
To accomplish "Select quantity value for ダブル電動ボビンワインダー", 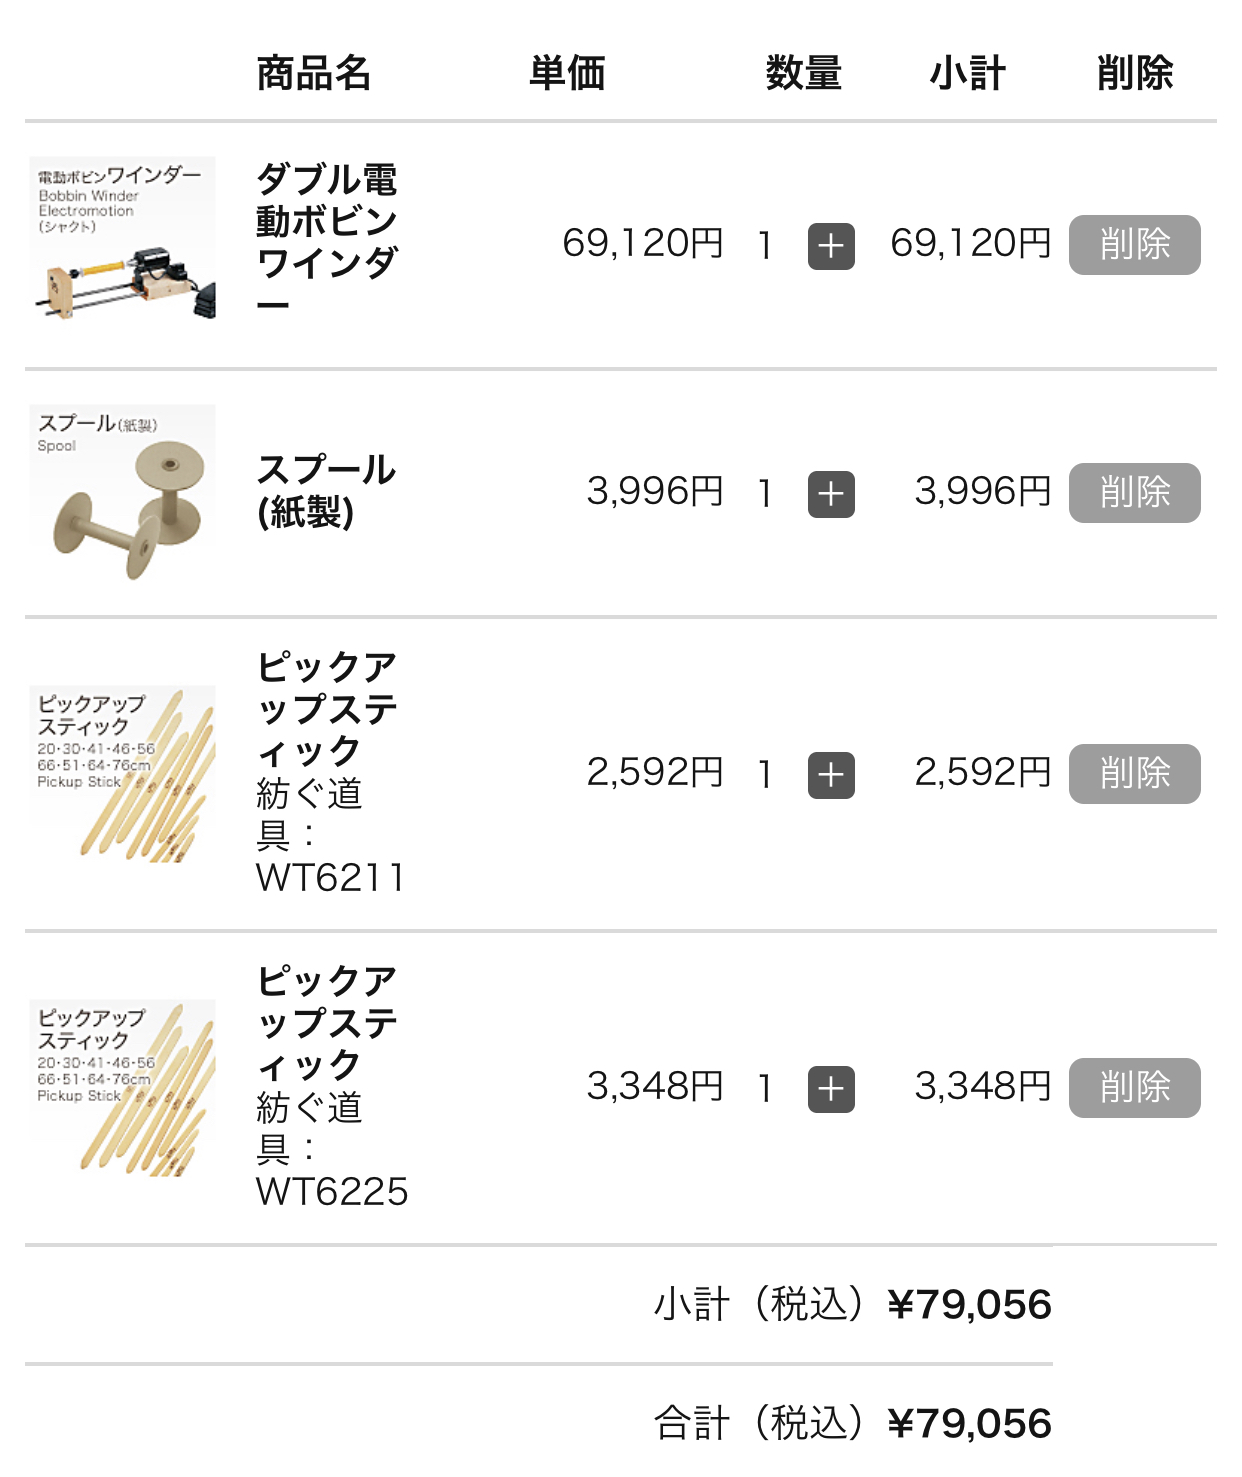I will click(765, 245).
